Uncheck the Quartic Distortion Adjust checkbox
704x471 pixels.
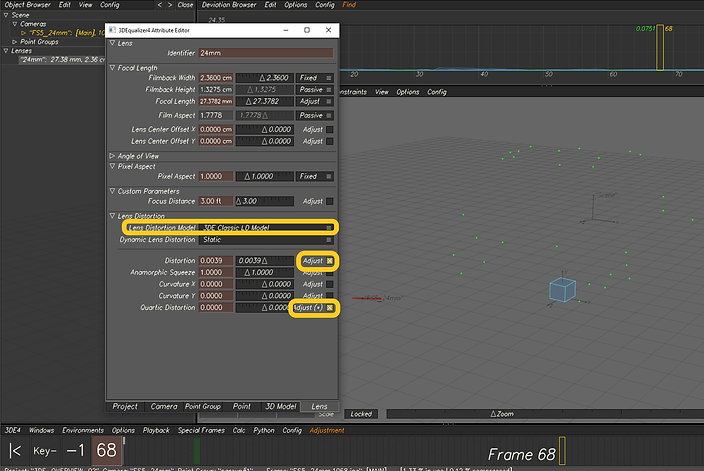tap(330, 308)
